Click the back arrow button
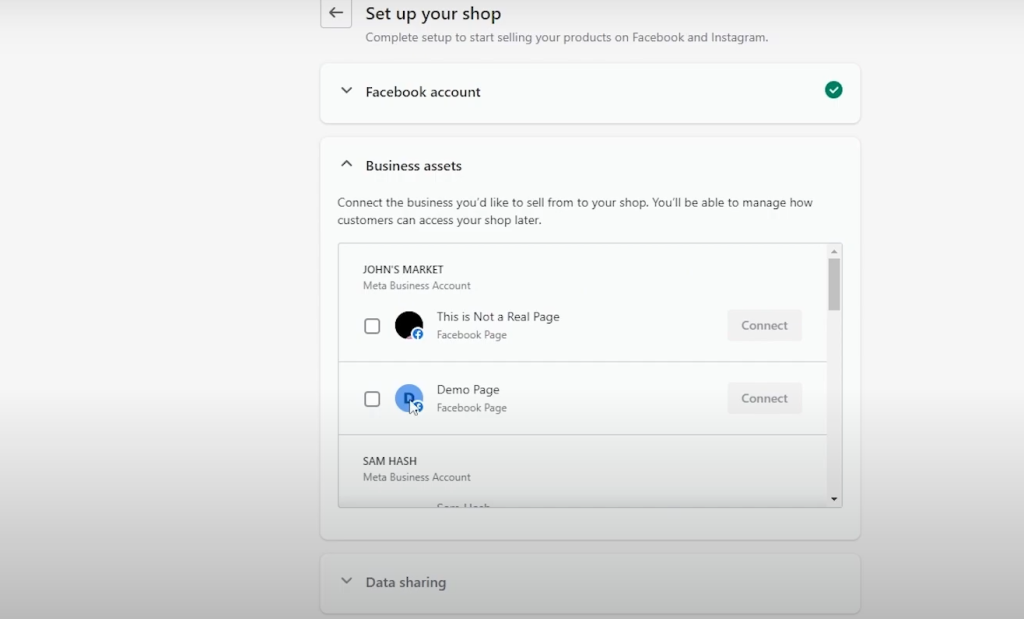This screenshot has height=619, width=1024. click(336, 14)
